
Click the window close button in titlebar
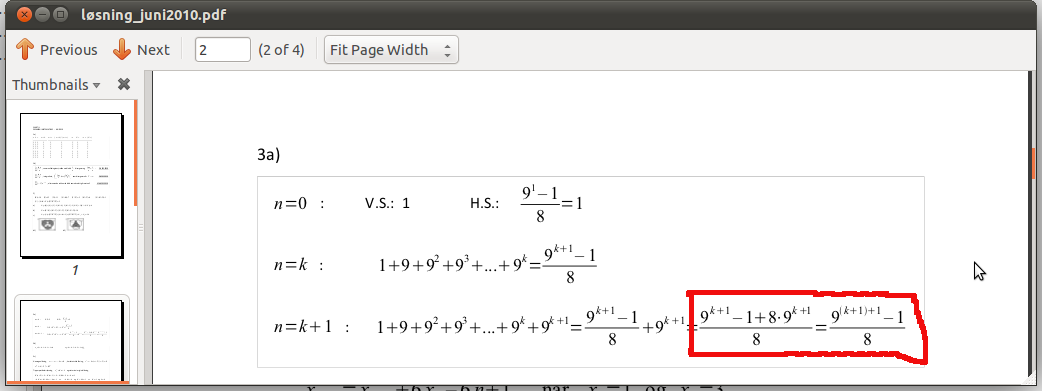pos(23,14)
